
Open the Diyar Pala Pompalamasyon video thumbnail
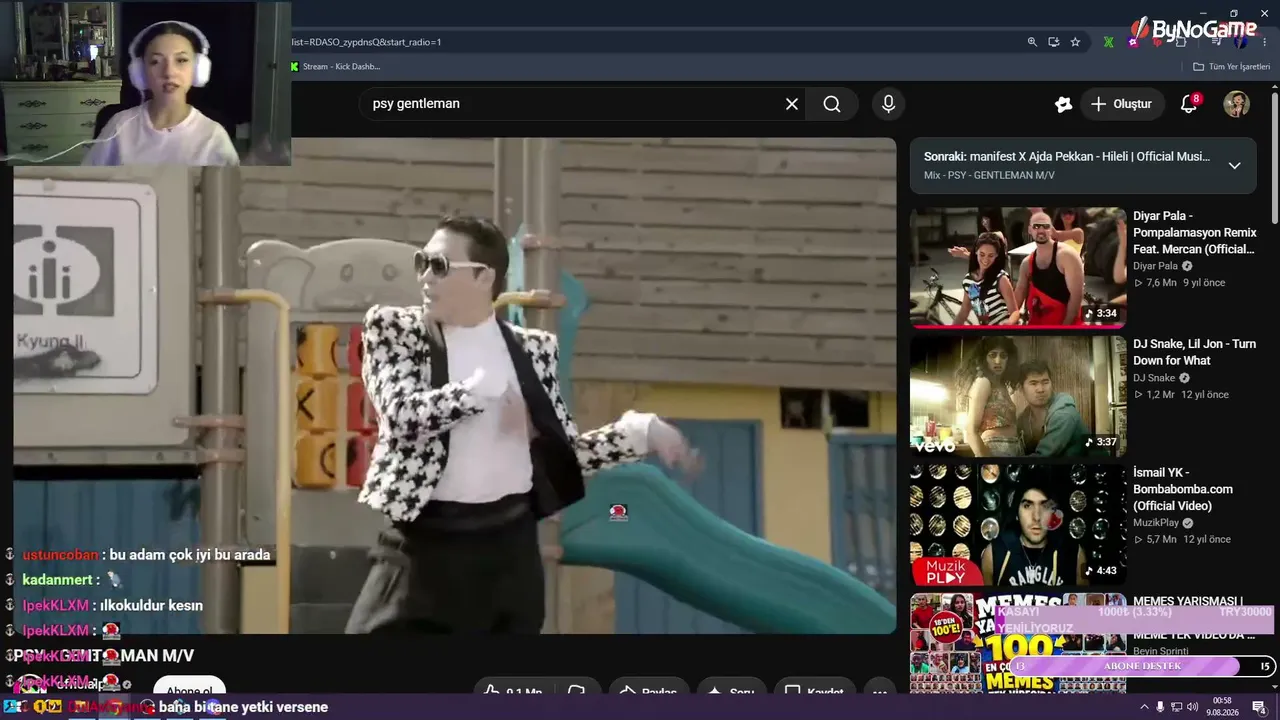click(x=1018, y=267)
